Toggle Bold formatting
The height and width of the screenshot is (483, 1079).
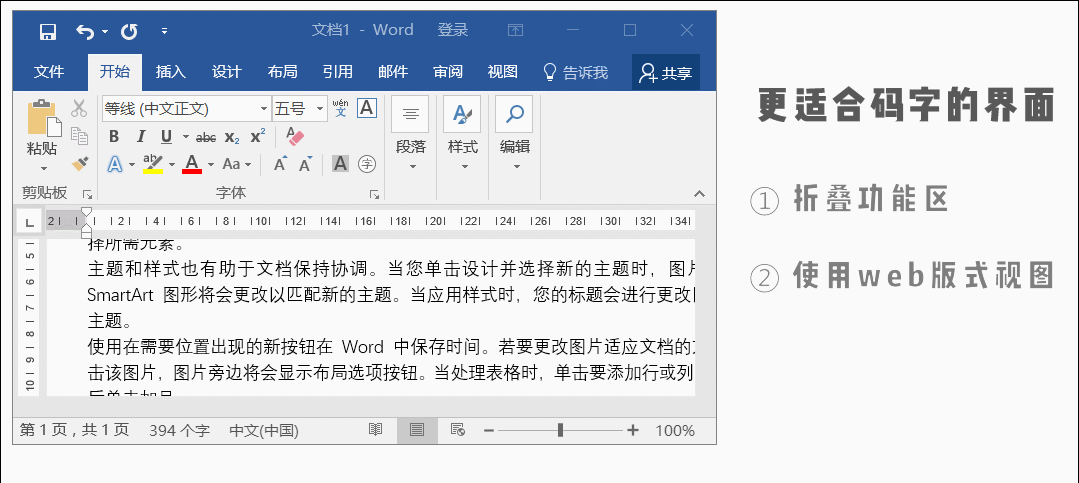[x=114, y=137]
